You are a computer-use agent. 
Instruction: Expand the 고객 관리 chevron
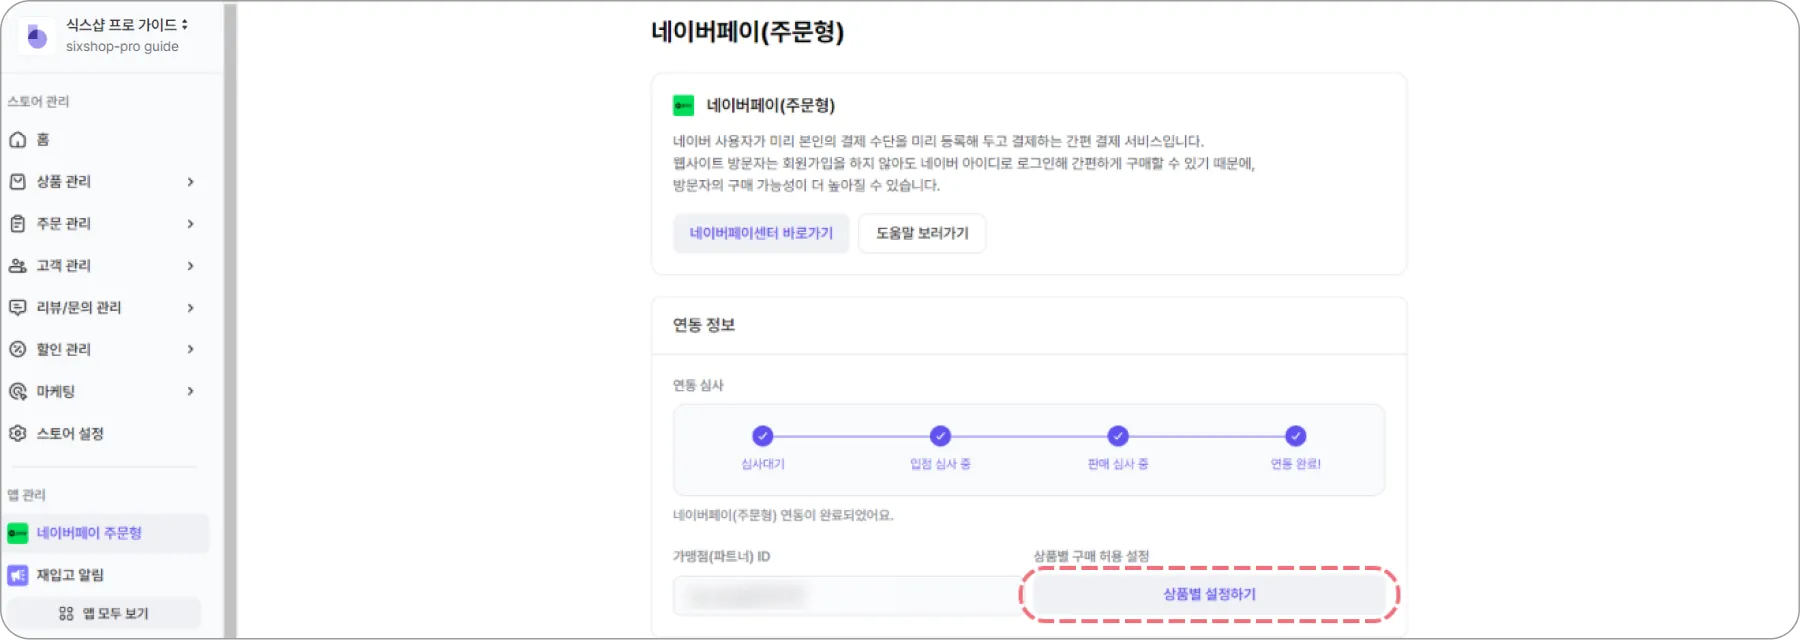pos(190,266)
